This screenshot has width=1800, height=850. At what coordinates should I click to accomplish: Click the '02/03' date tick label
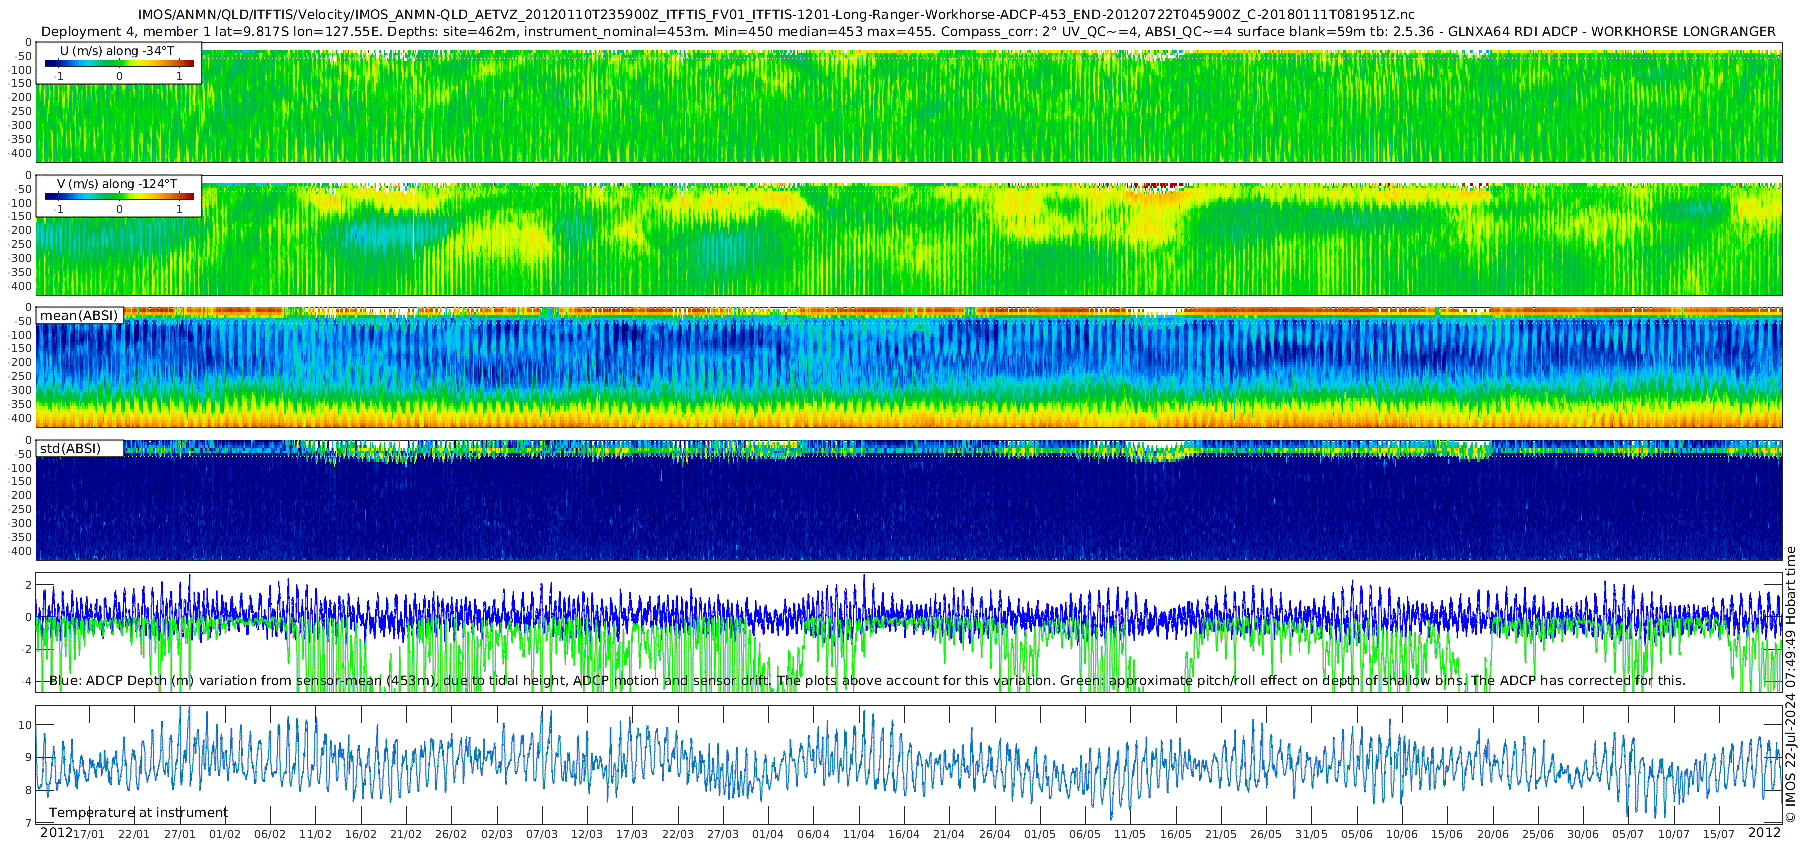coord(497,834)
